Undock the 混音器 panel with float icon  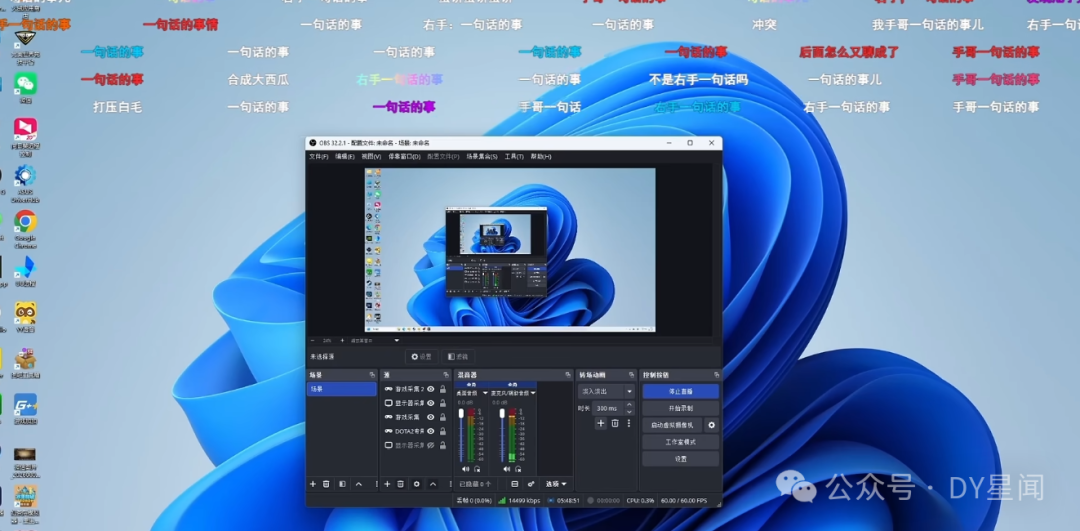[568, 375]
